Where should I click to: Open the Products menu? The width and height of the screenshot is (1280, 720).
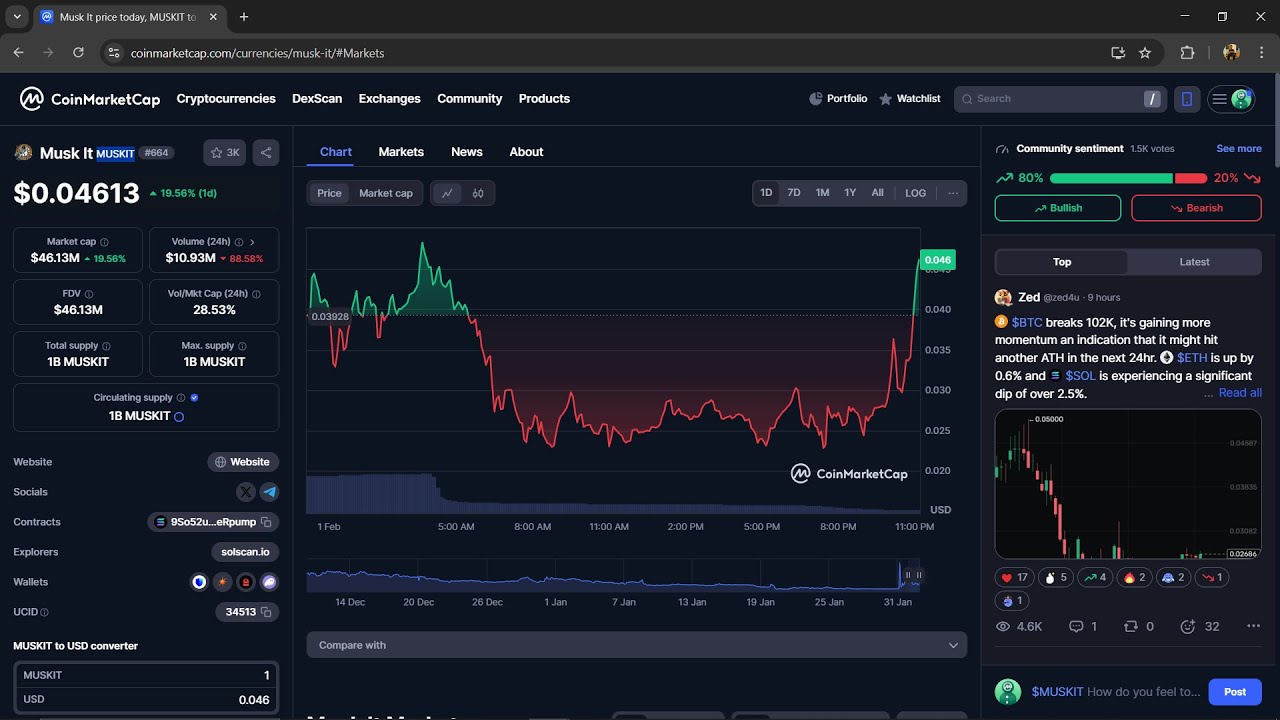[544, 99]
